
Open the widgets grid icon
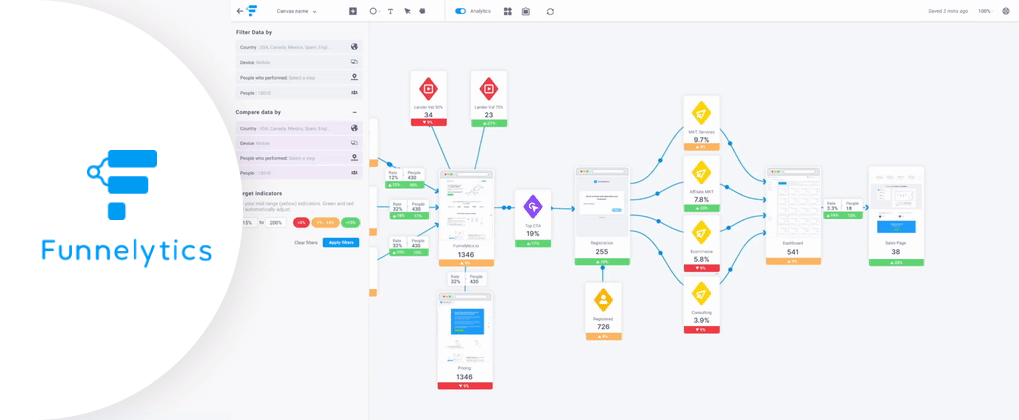tap(508, 11)
